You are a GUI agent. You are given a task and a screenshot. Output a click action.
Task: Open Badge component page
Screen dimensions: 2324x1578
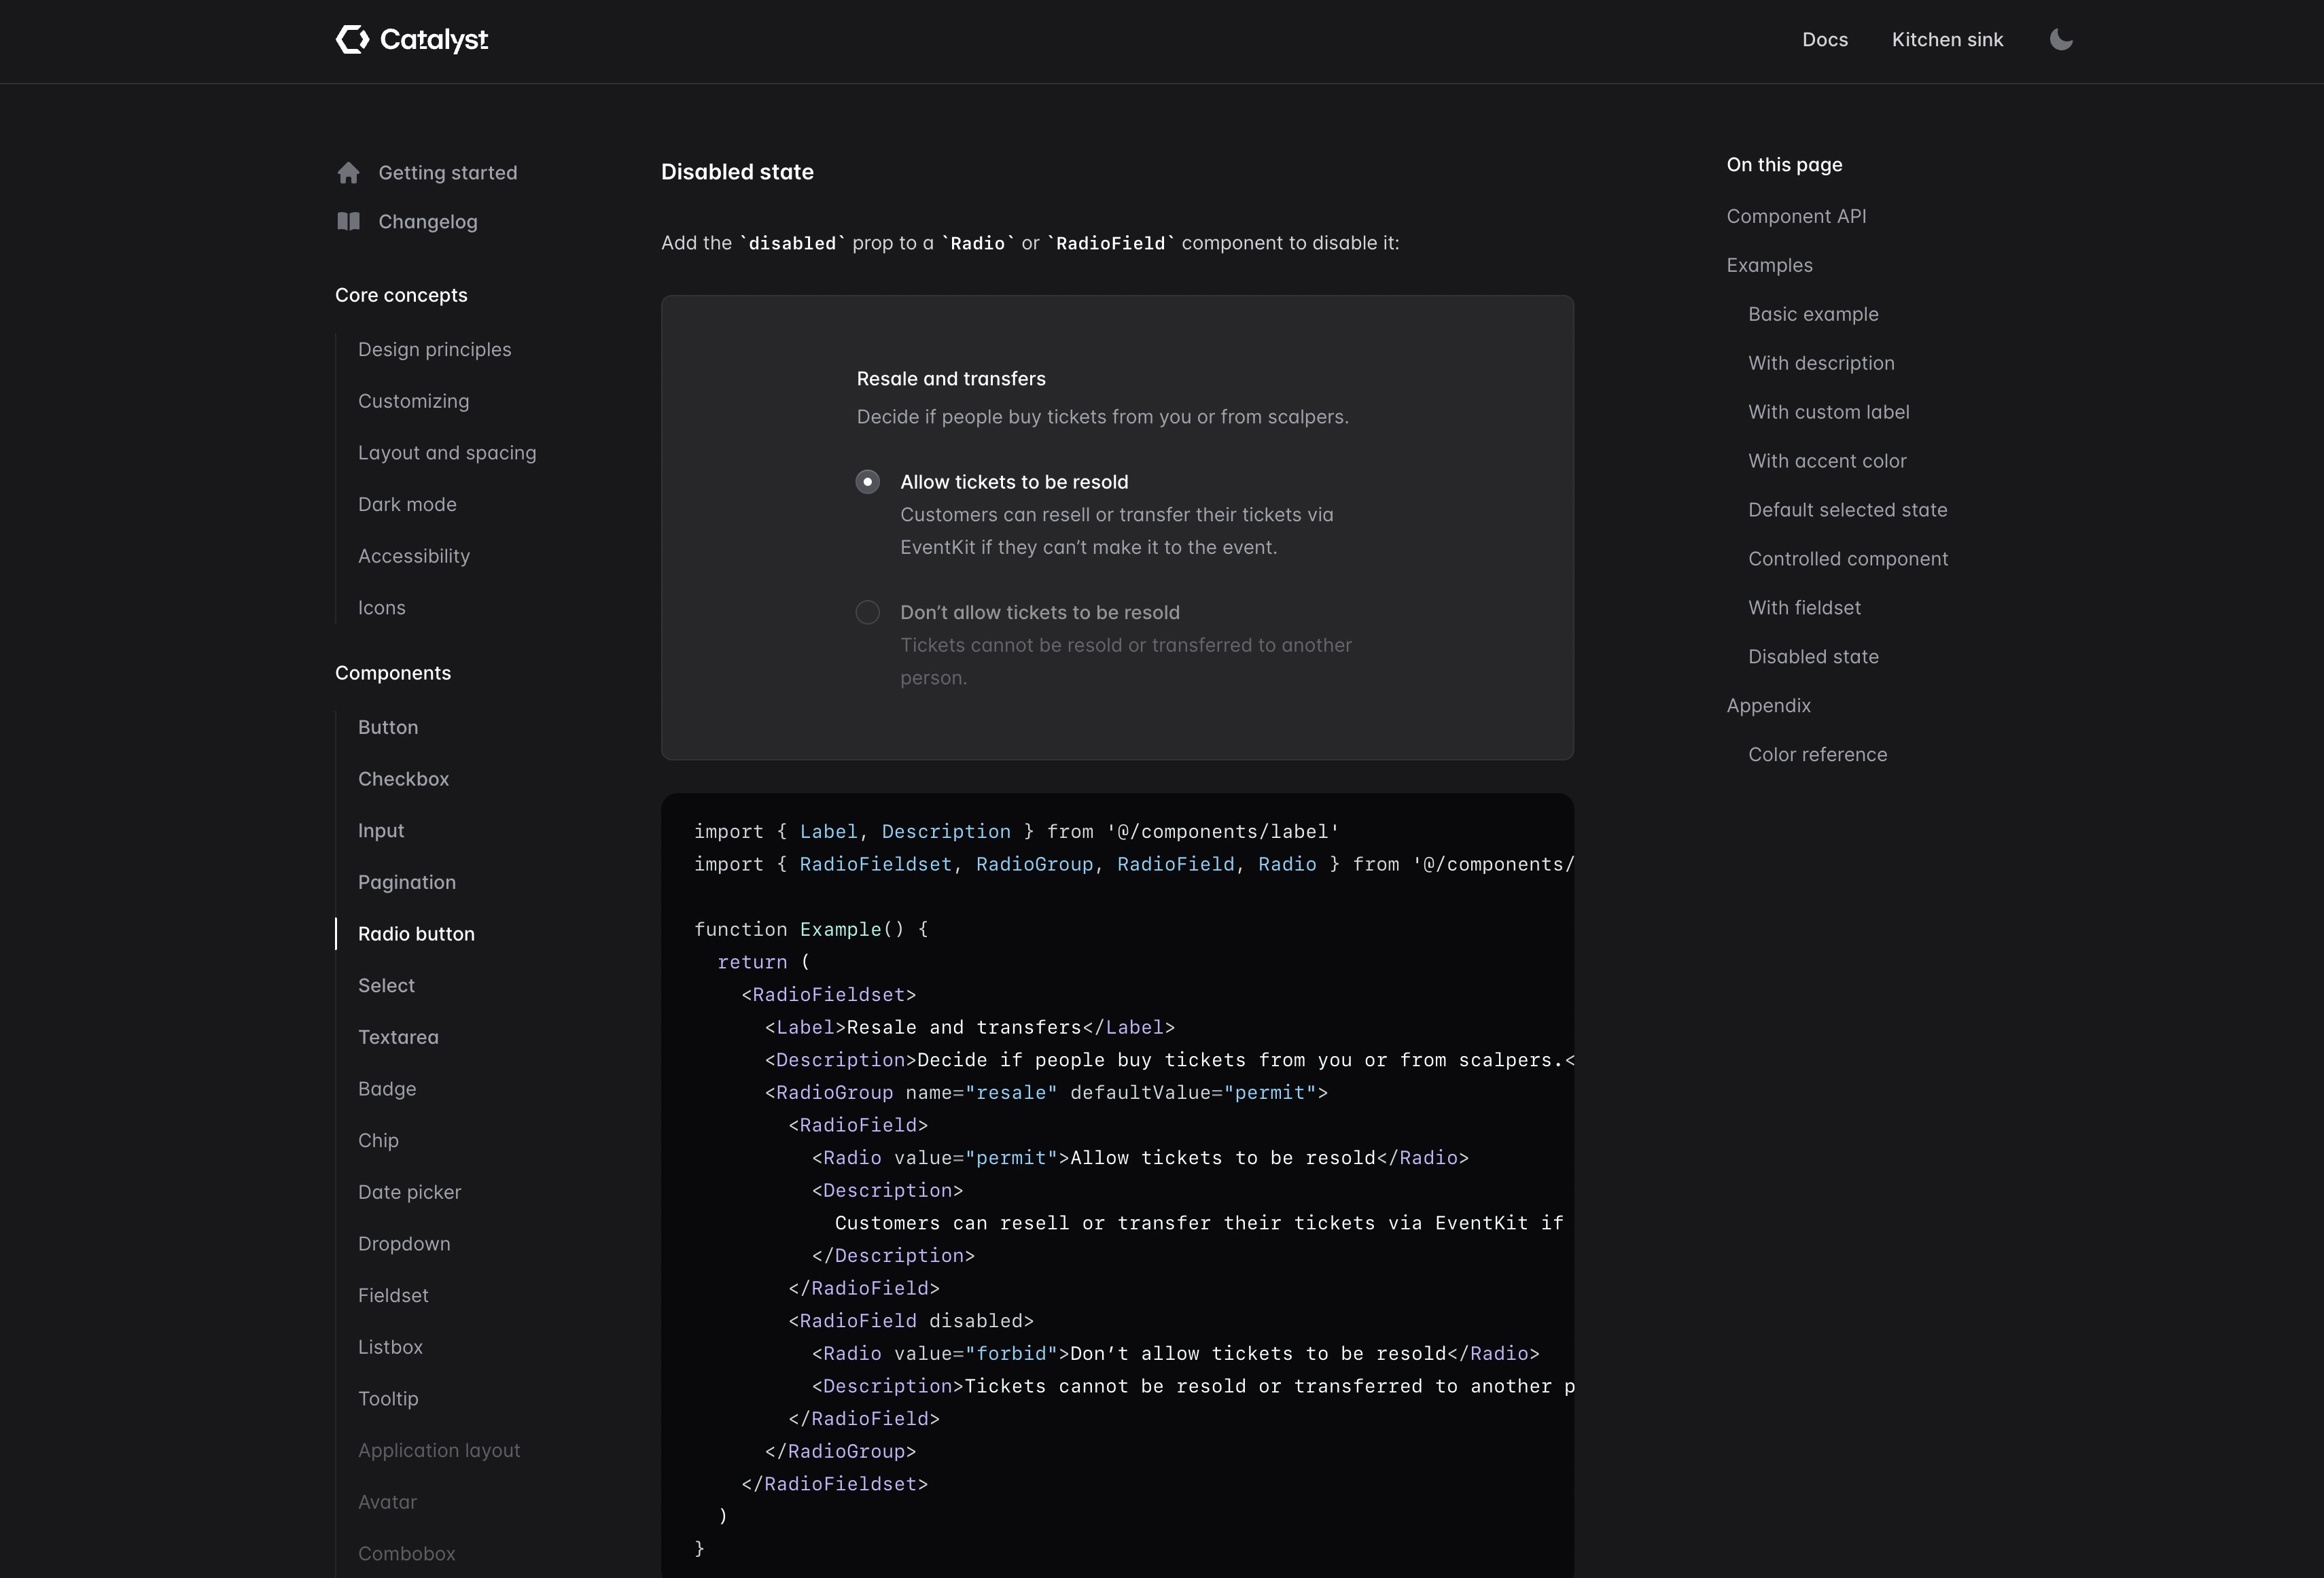pyautogui.click(x=387, y=1089)
